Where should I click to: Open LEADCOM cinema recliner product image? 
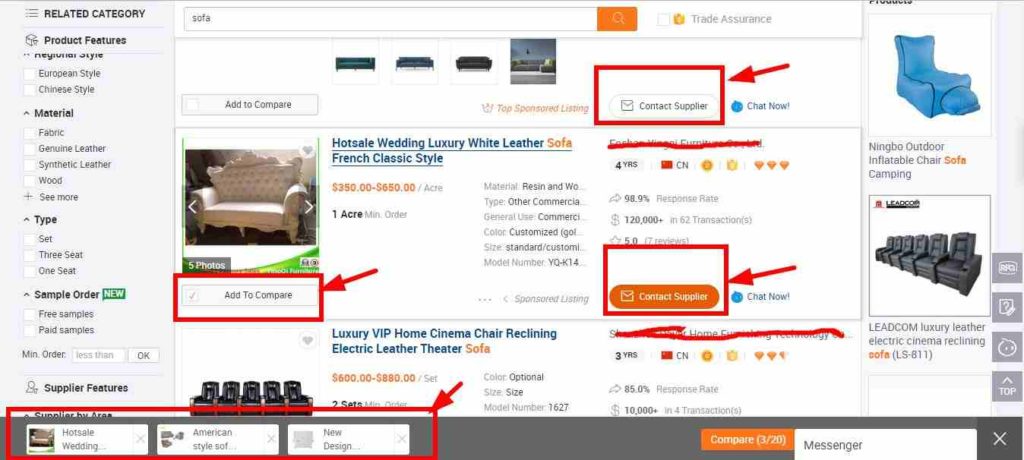929,256
